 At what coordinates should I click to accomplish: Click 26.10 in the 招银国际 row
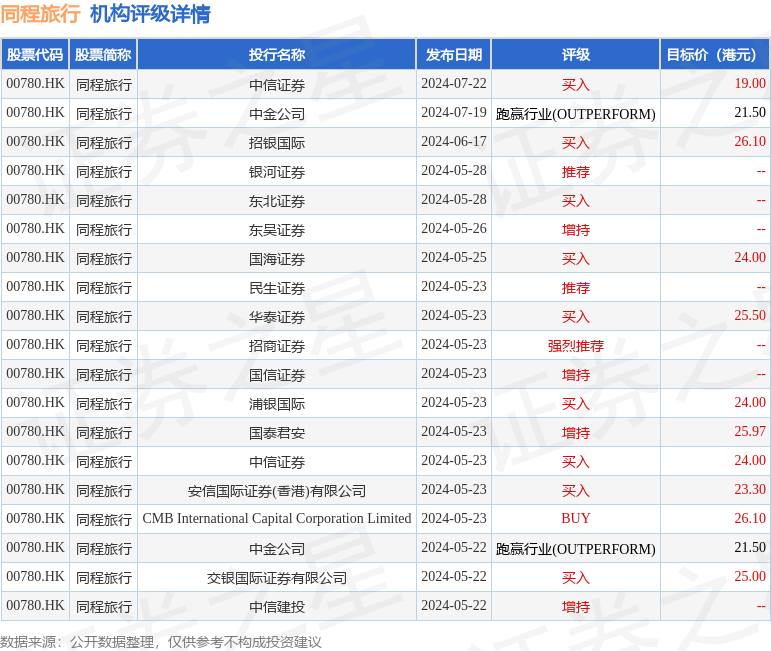(750, 141)
